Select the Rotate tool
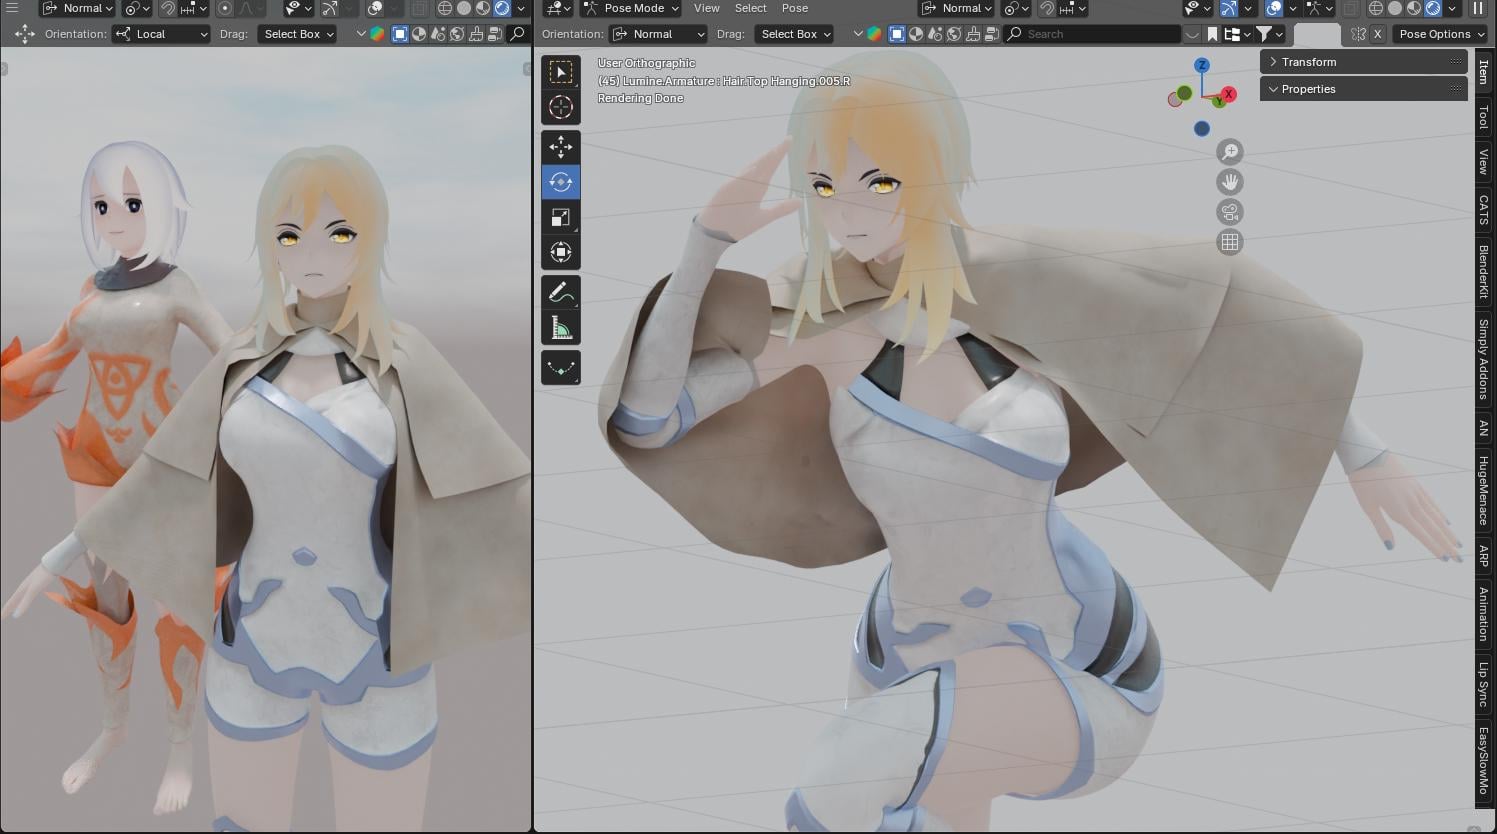 click(561, 182)
